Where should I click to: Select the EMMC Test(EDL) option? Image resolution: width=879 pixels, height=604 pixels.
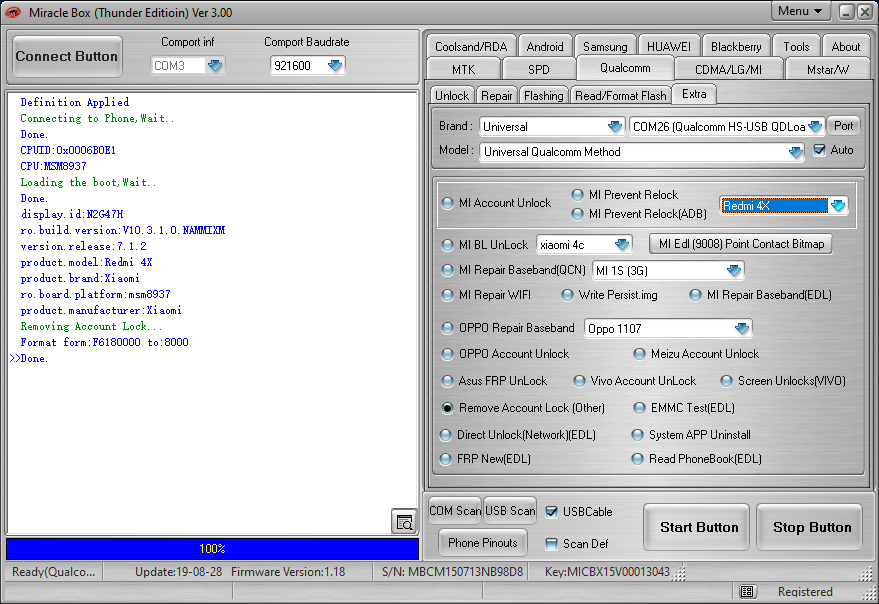click(x=639, y=408)
